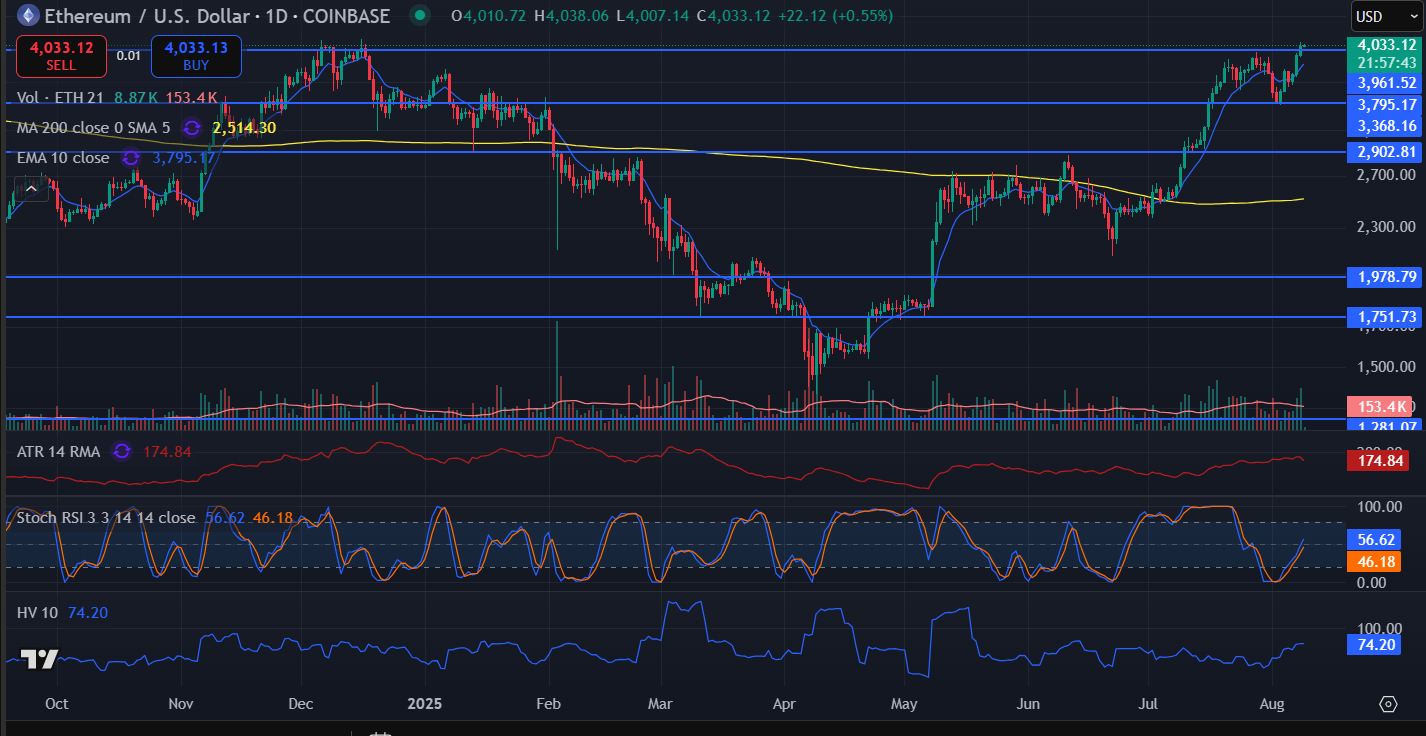
Task: Click the +22.12 (+0.55%) change value
Action: click(x=838, y=15)
